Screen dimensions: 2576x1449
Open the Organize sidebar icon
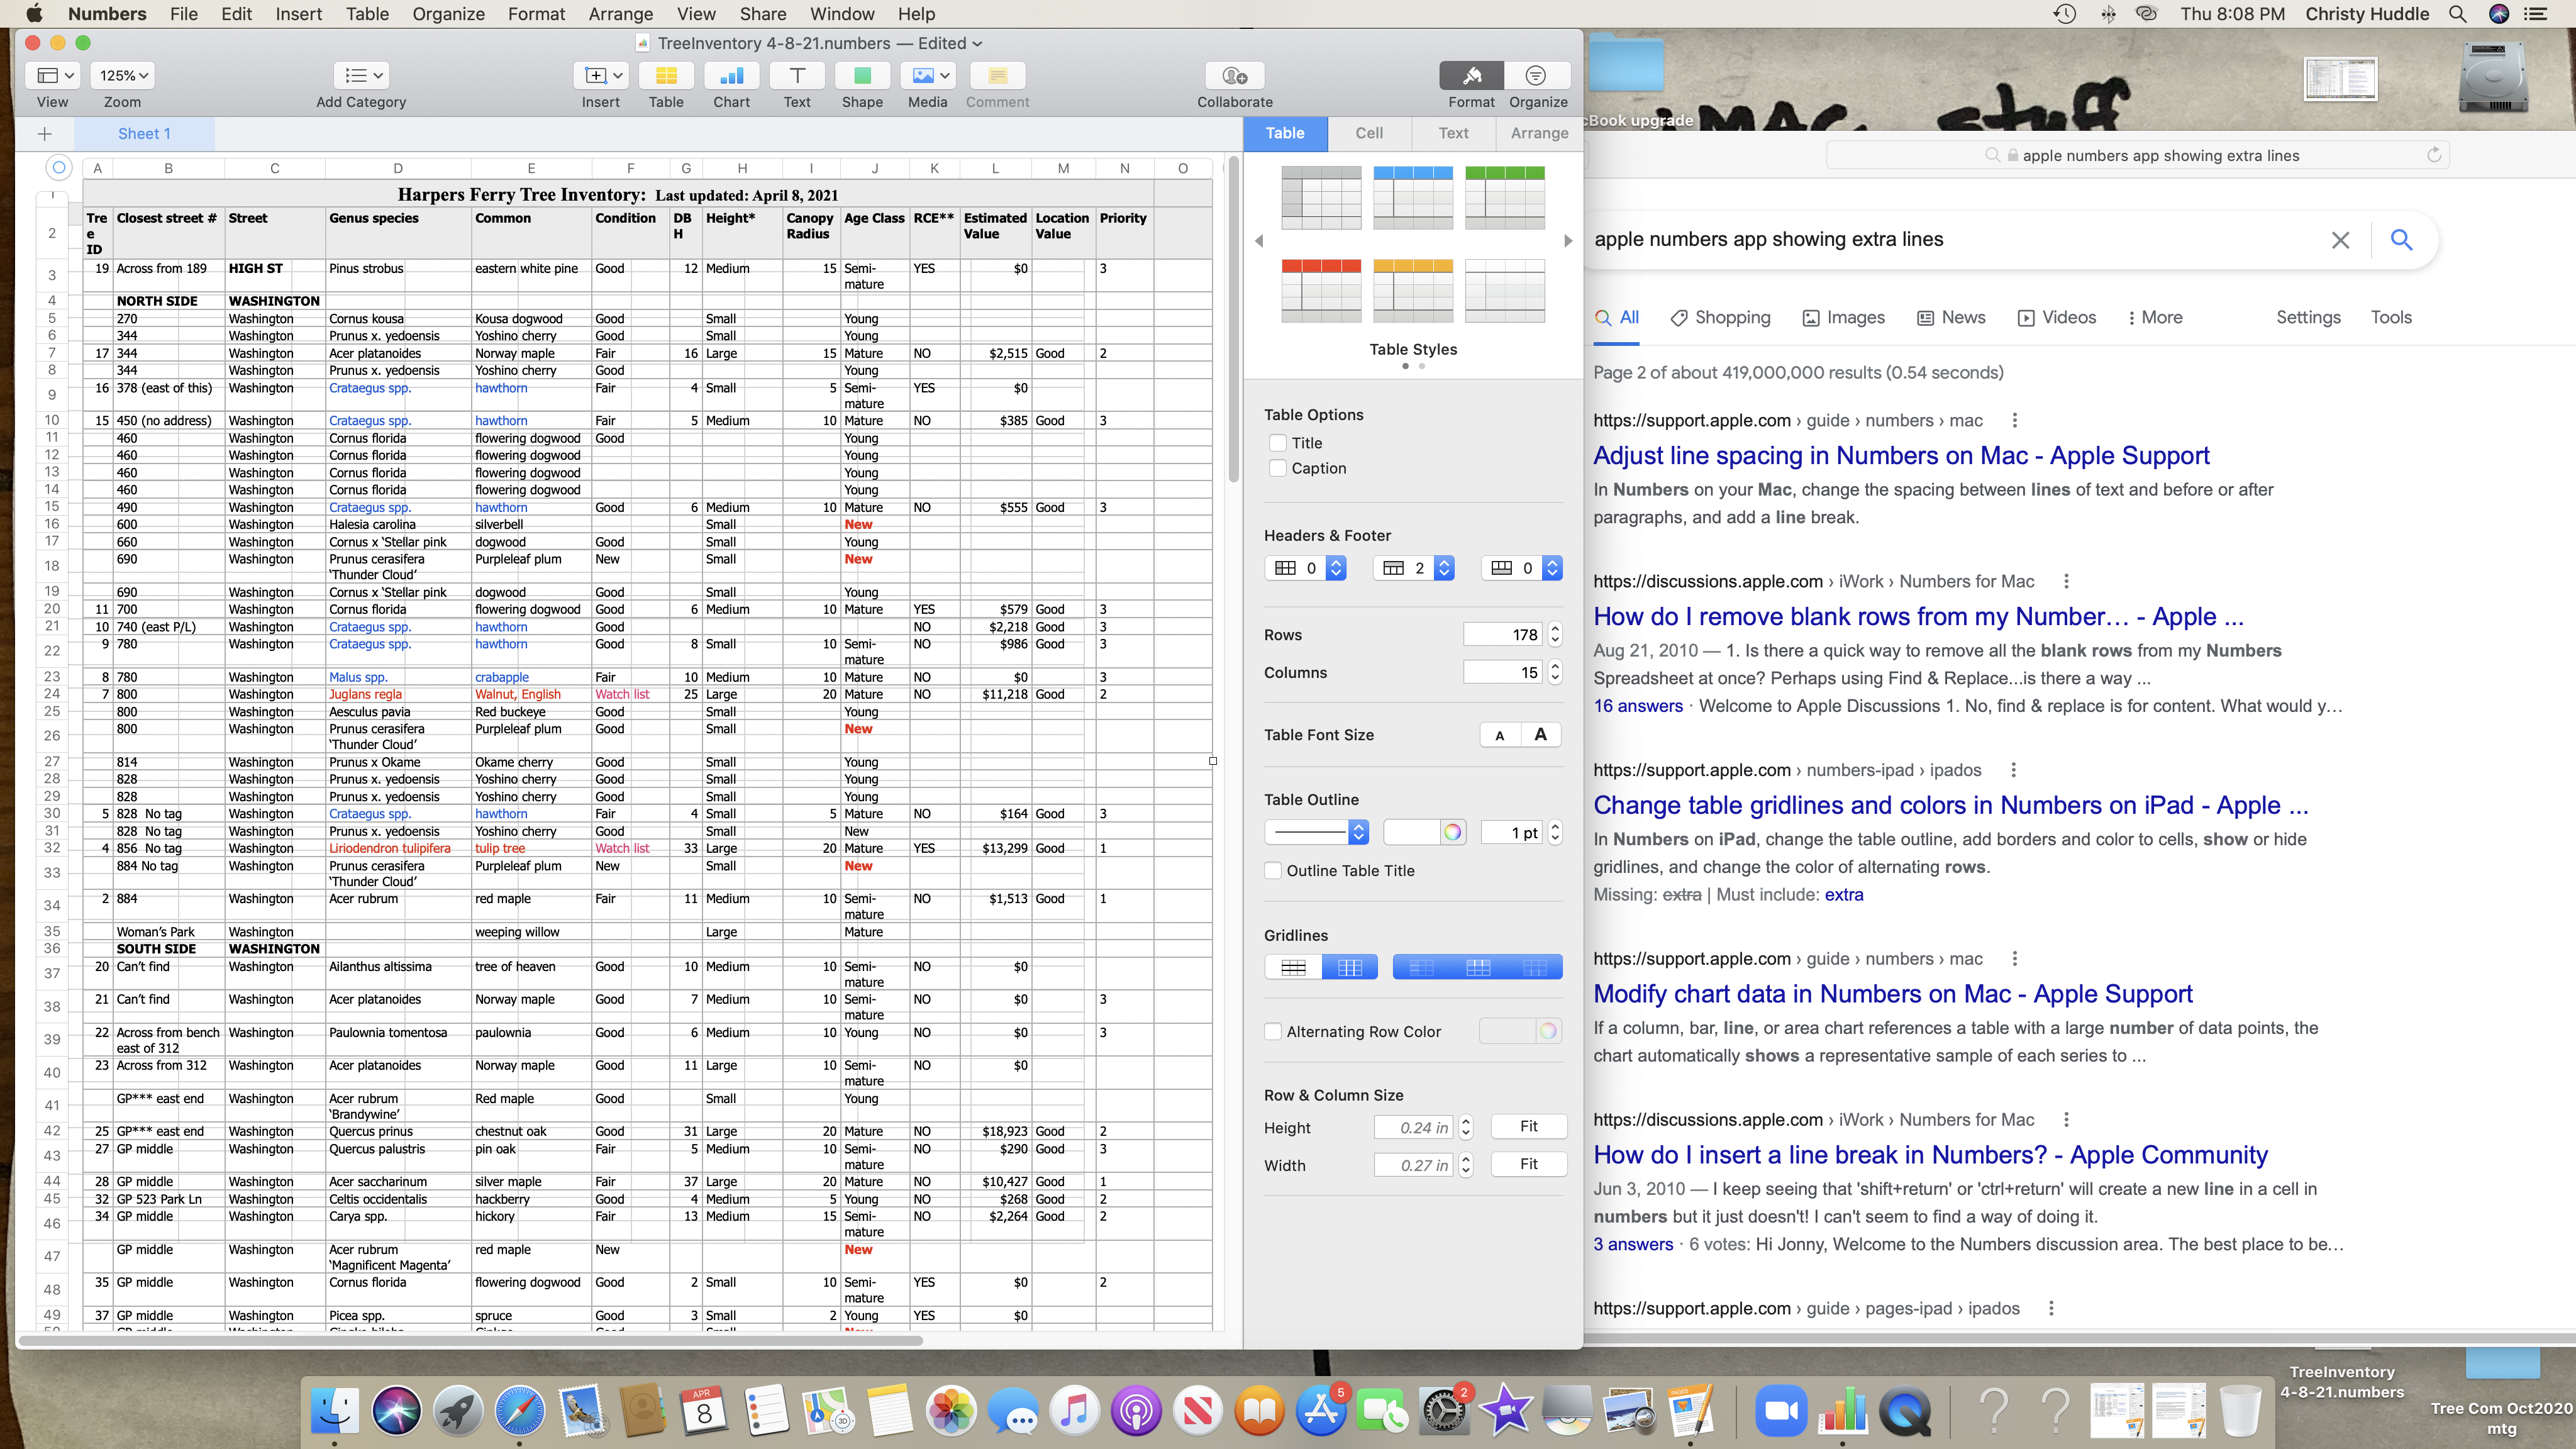tap(1537, 76)
